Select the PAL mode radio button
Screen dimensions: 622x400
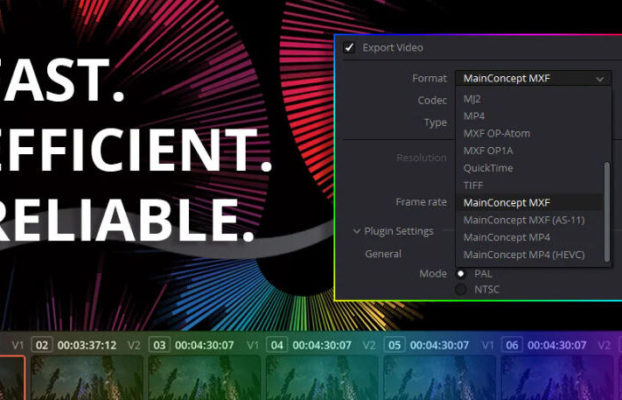[461, 274]
